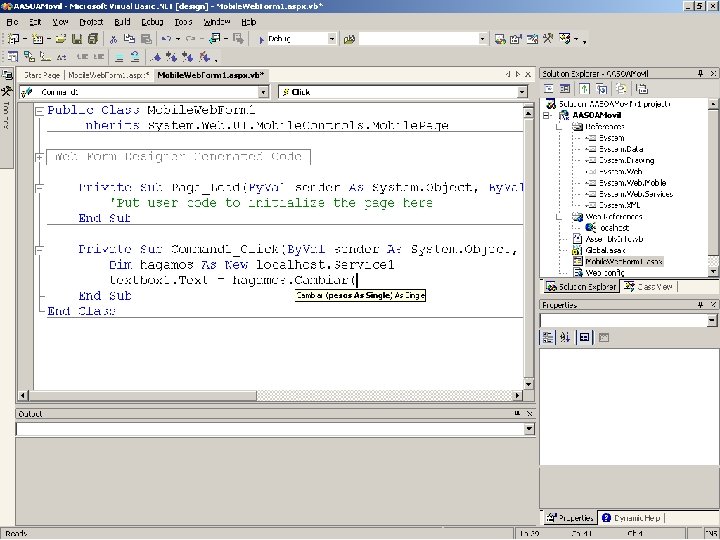Open Toolbox hammer-and-wrench toolbar icon
720x540 pixels.
[x=548, y=39]
